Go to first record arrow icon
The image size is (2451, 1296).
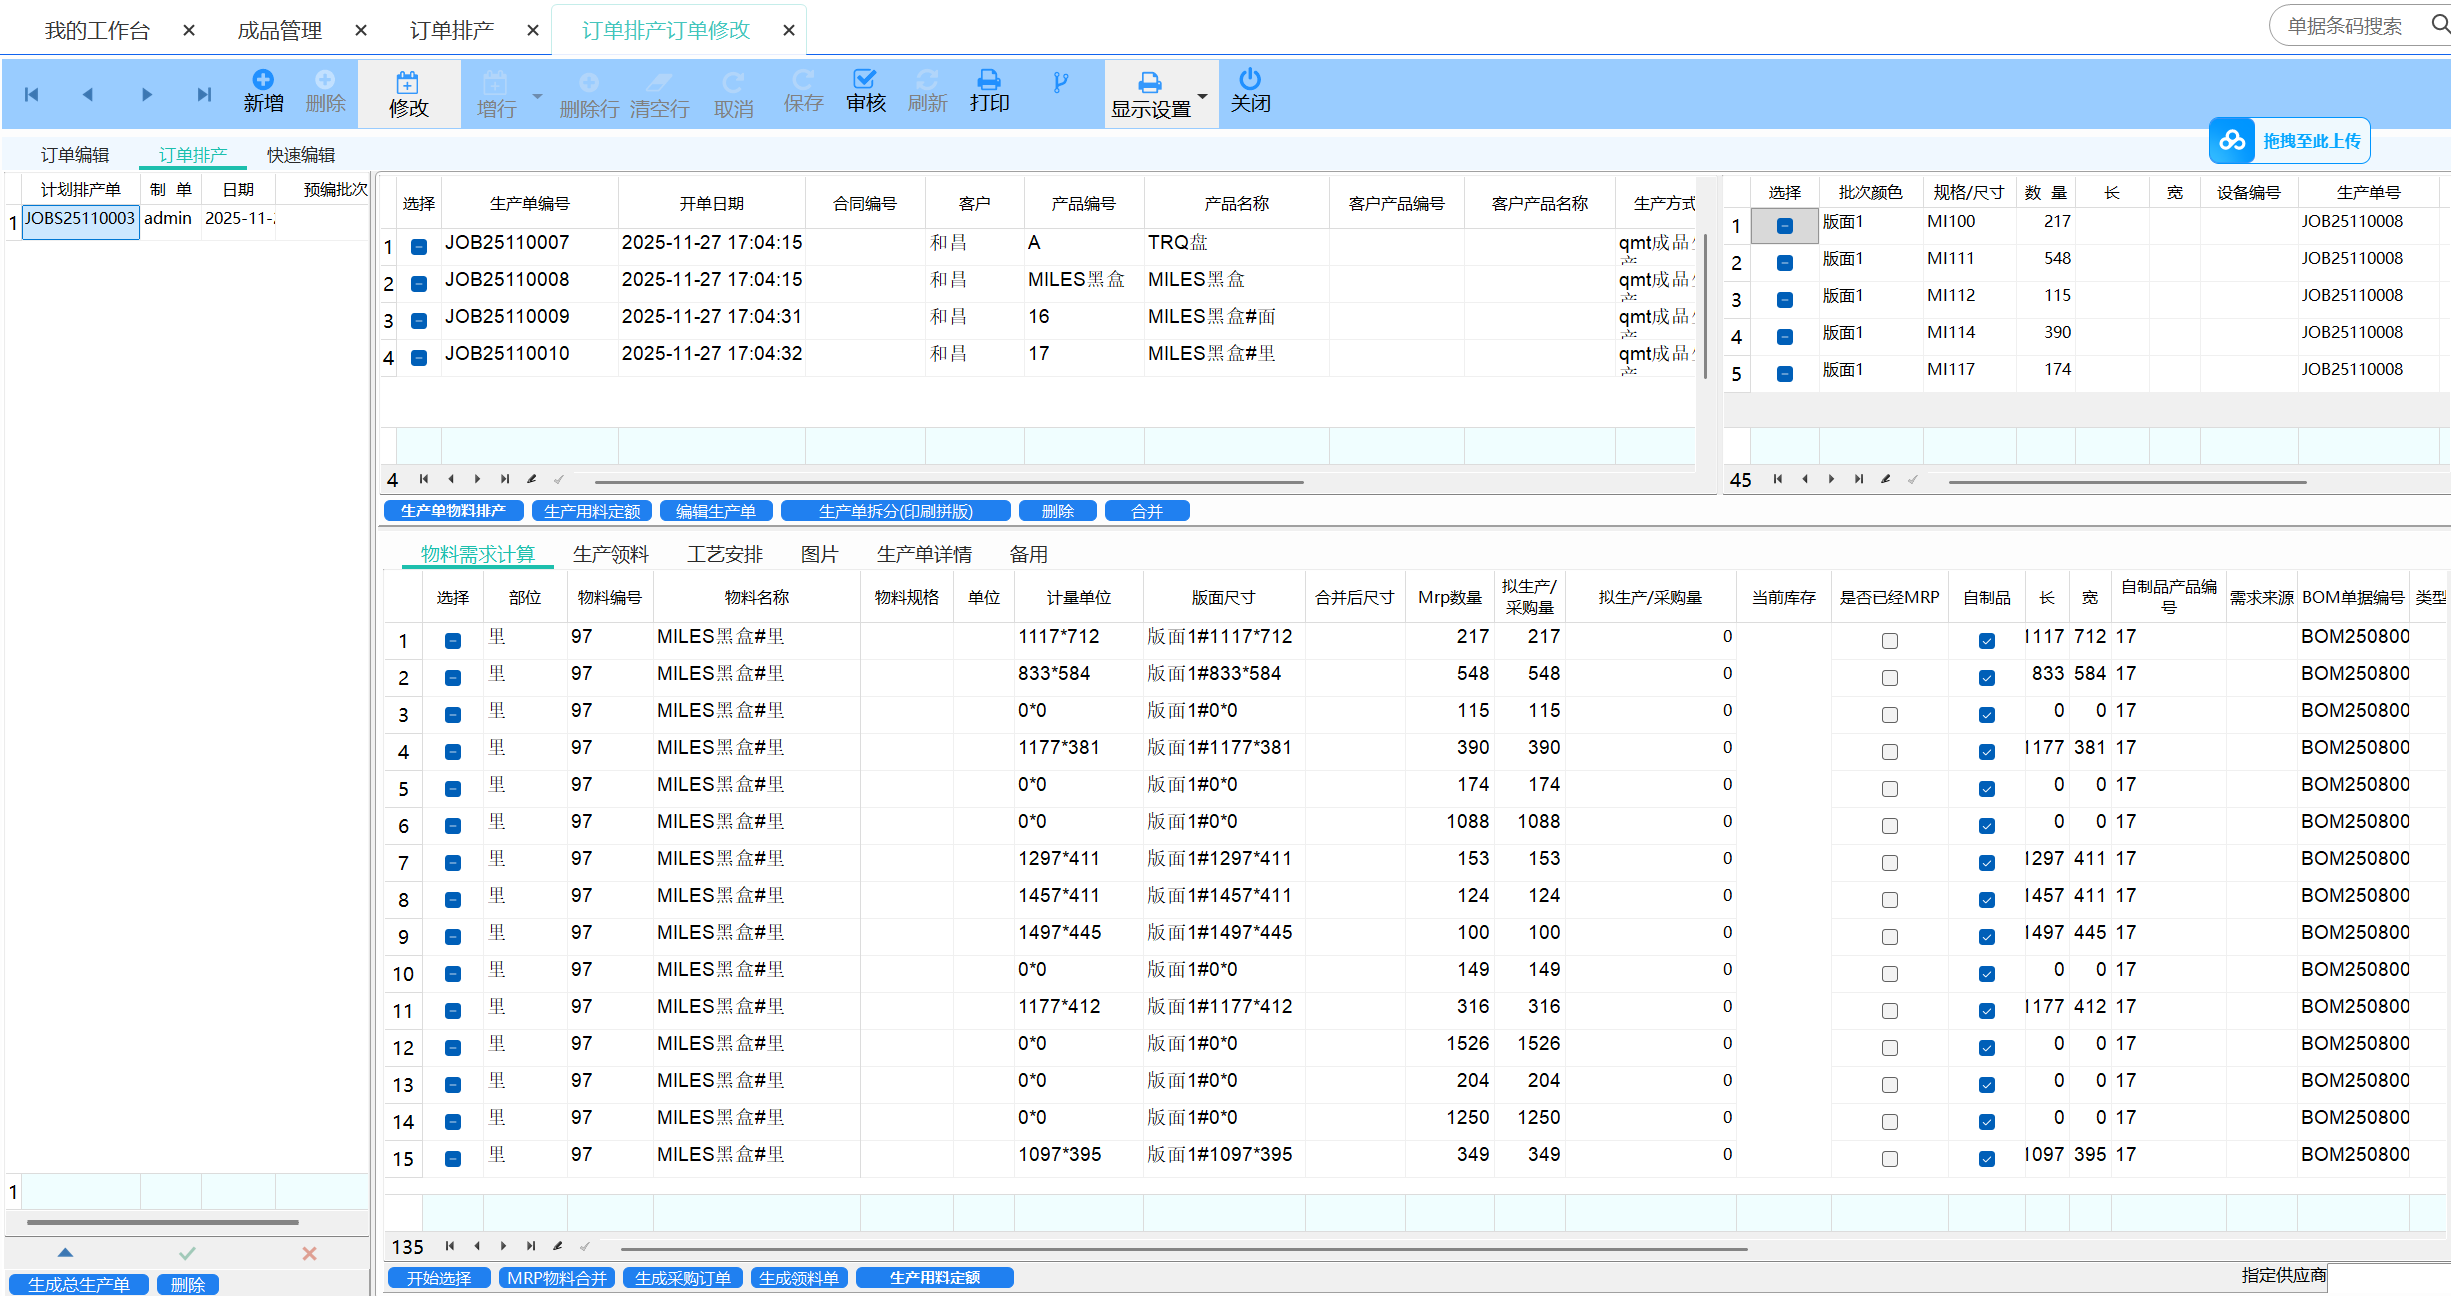point(32,95)
